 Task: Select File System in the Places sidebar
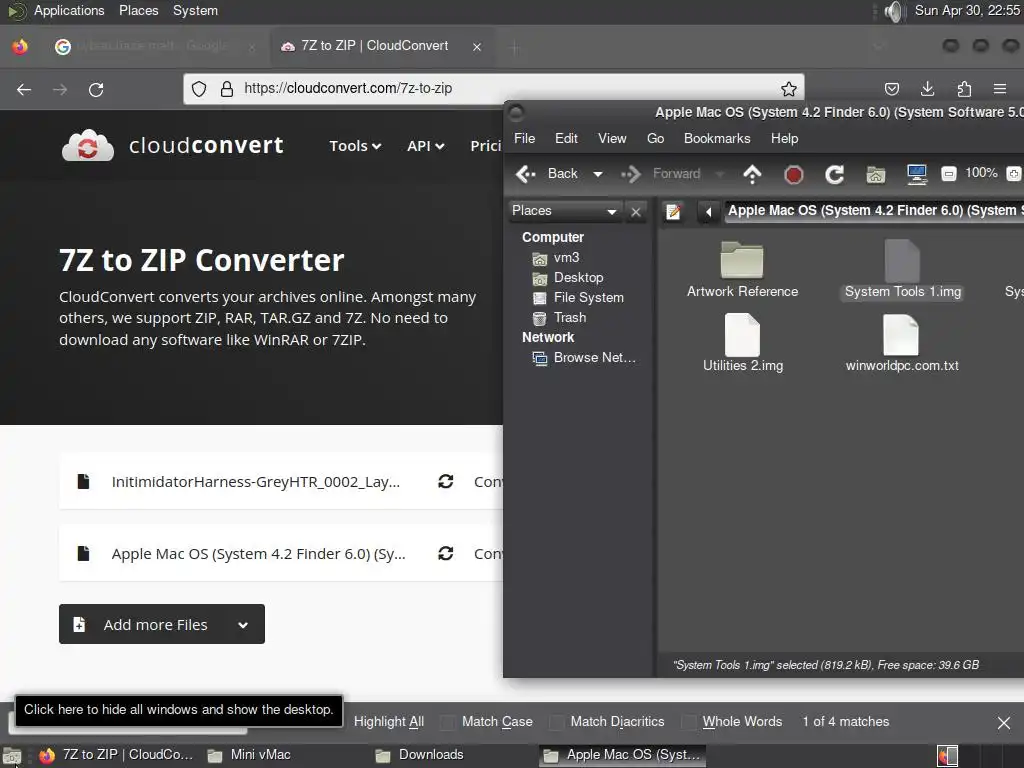point(588,298)
